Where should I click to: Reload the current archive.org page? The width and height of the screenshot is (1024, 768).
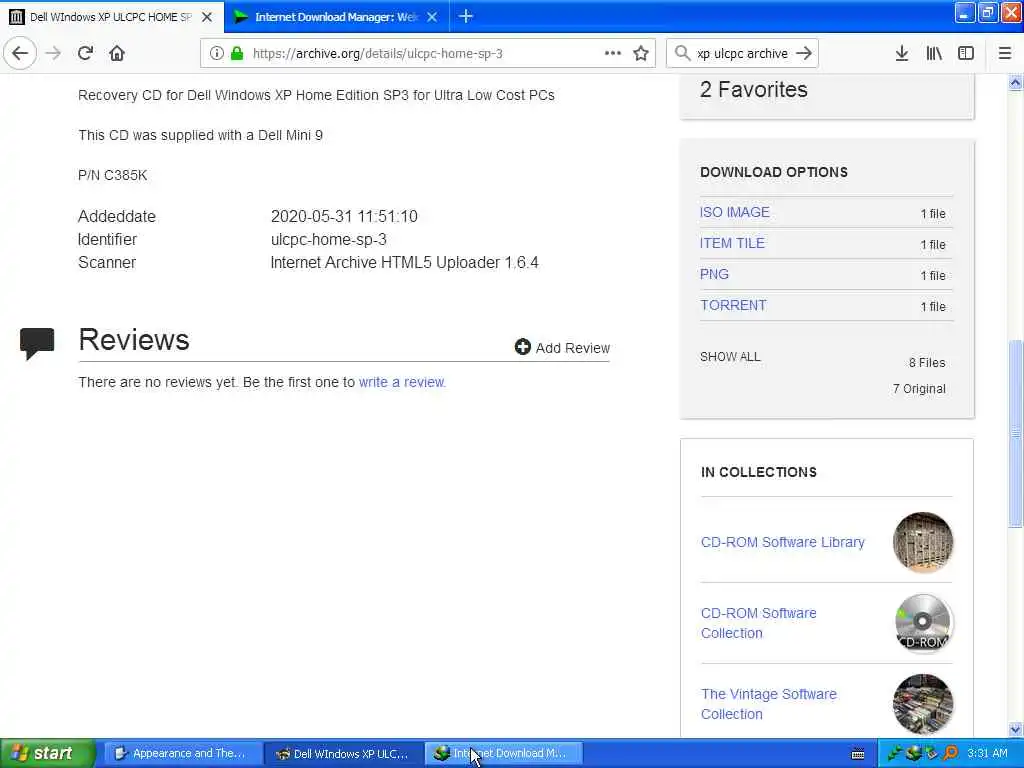coord(85,54)
